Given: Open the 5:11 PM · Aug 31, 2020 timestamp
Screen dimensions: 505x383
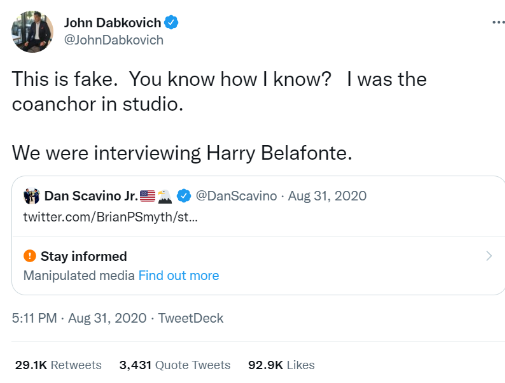Looking at the screenshot, I should [79, 318].
